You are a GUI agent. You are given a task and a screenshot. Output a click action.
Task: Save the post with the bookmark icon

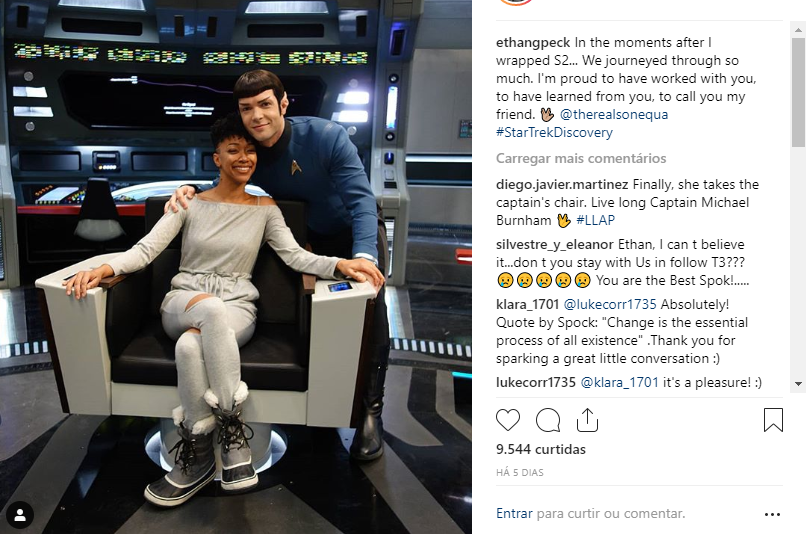pos(773,420)
